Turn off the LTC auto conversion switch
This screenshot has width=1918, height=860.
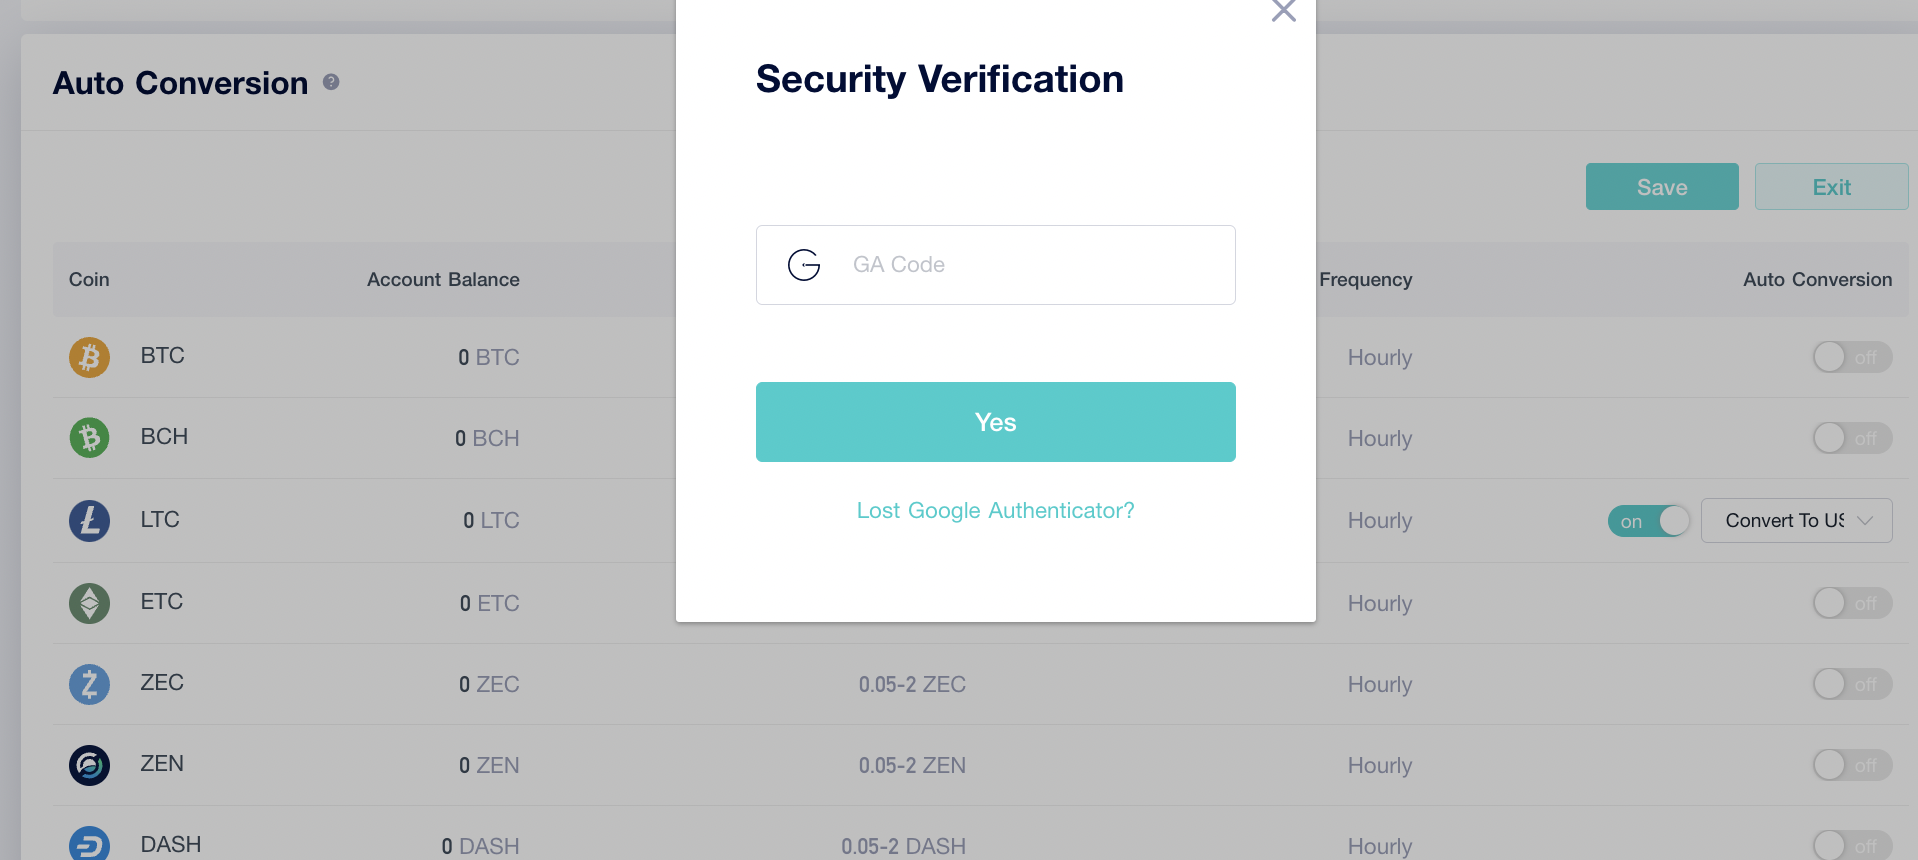click(x=1648, y=521)
